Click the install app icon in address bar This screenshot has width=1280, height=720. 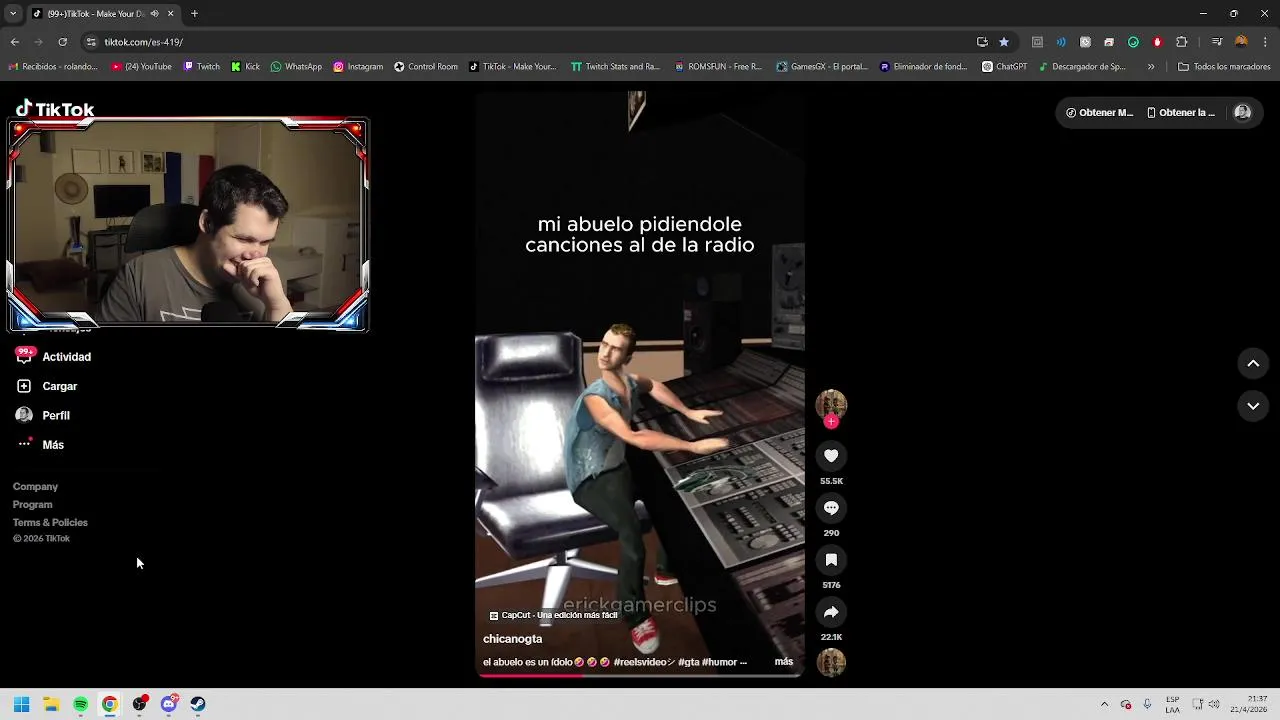(982, 42)
